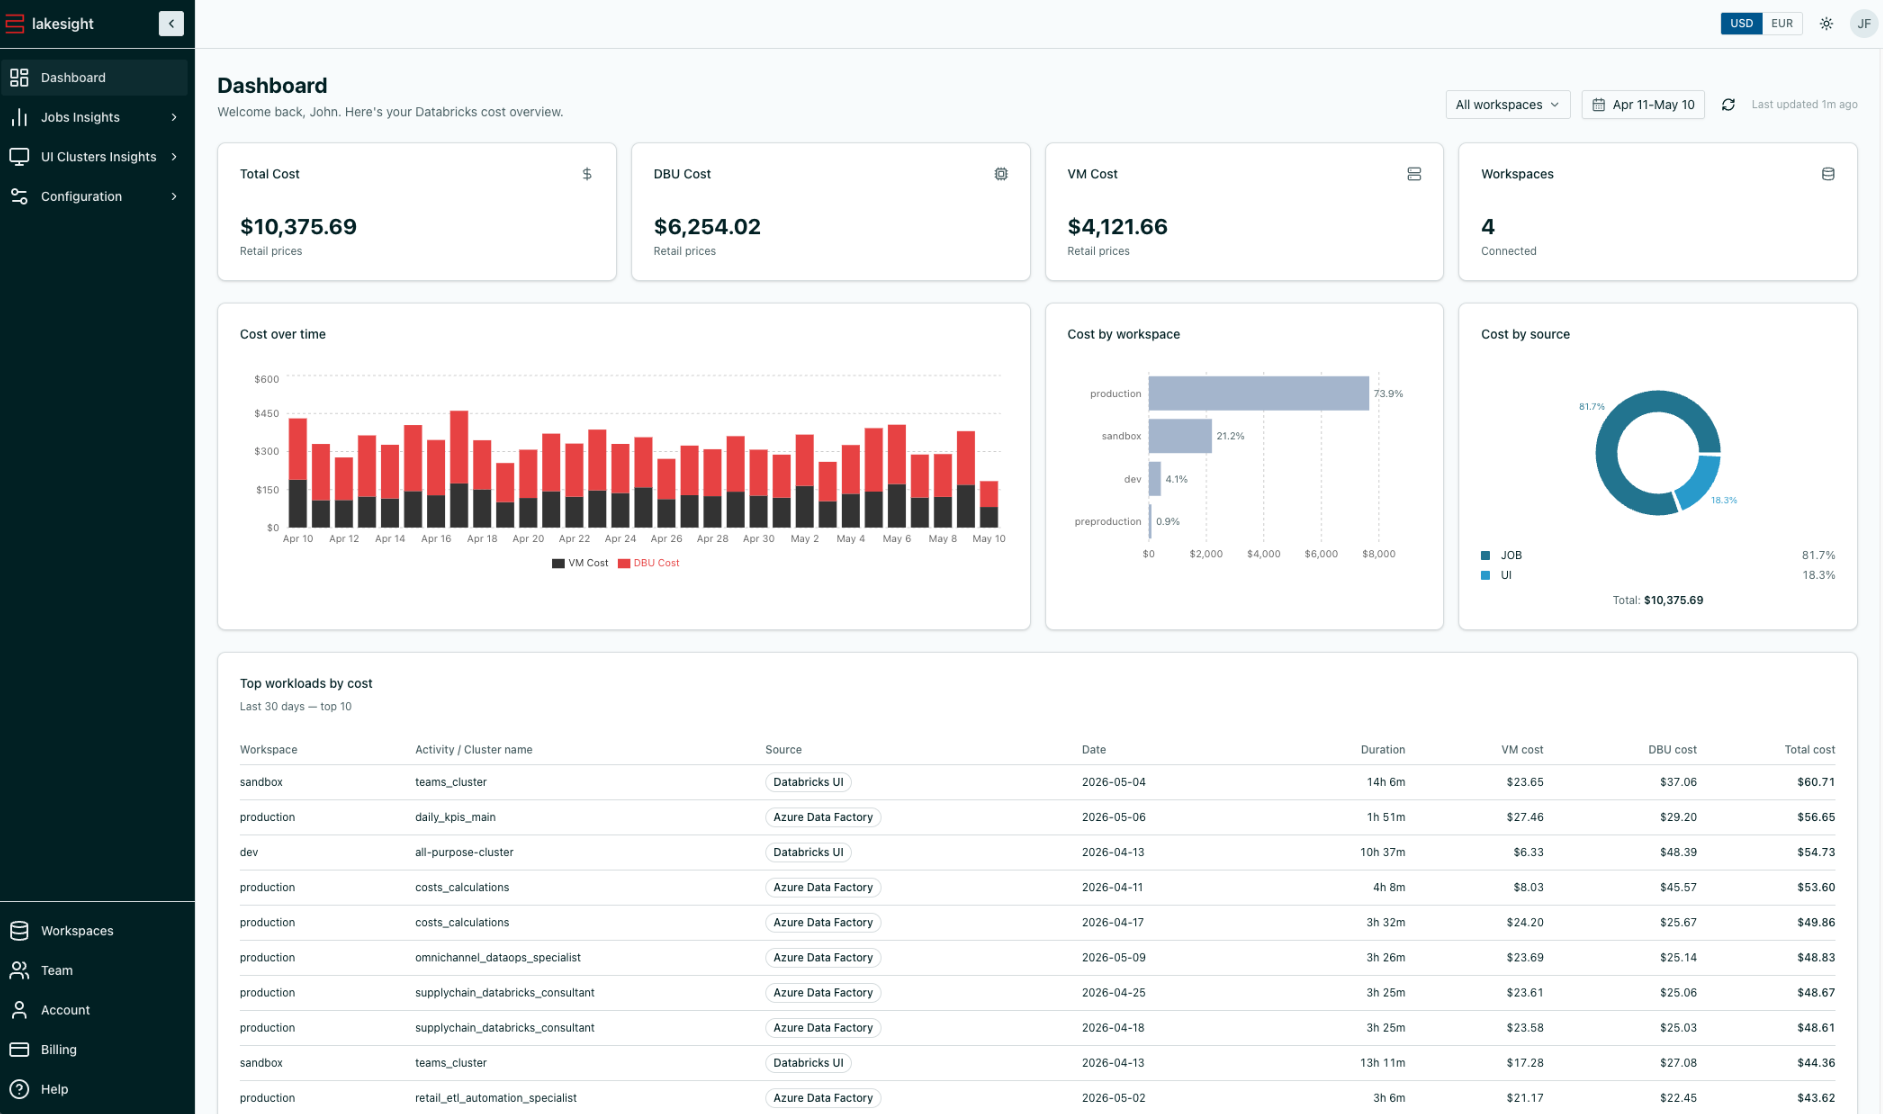The image size is (1883, 1114).
Task: Open Team page from sidebar
Action: [95, 970]
